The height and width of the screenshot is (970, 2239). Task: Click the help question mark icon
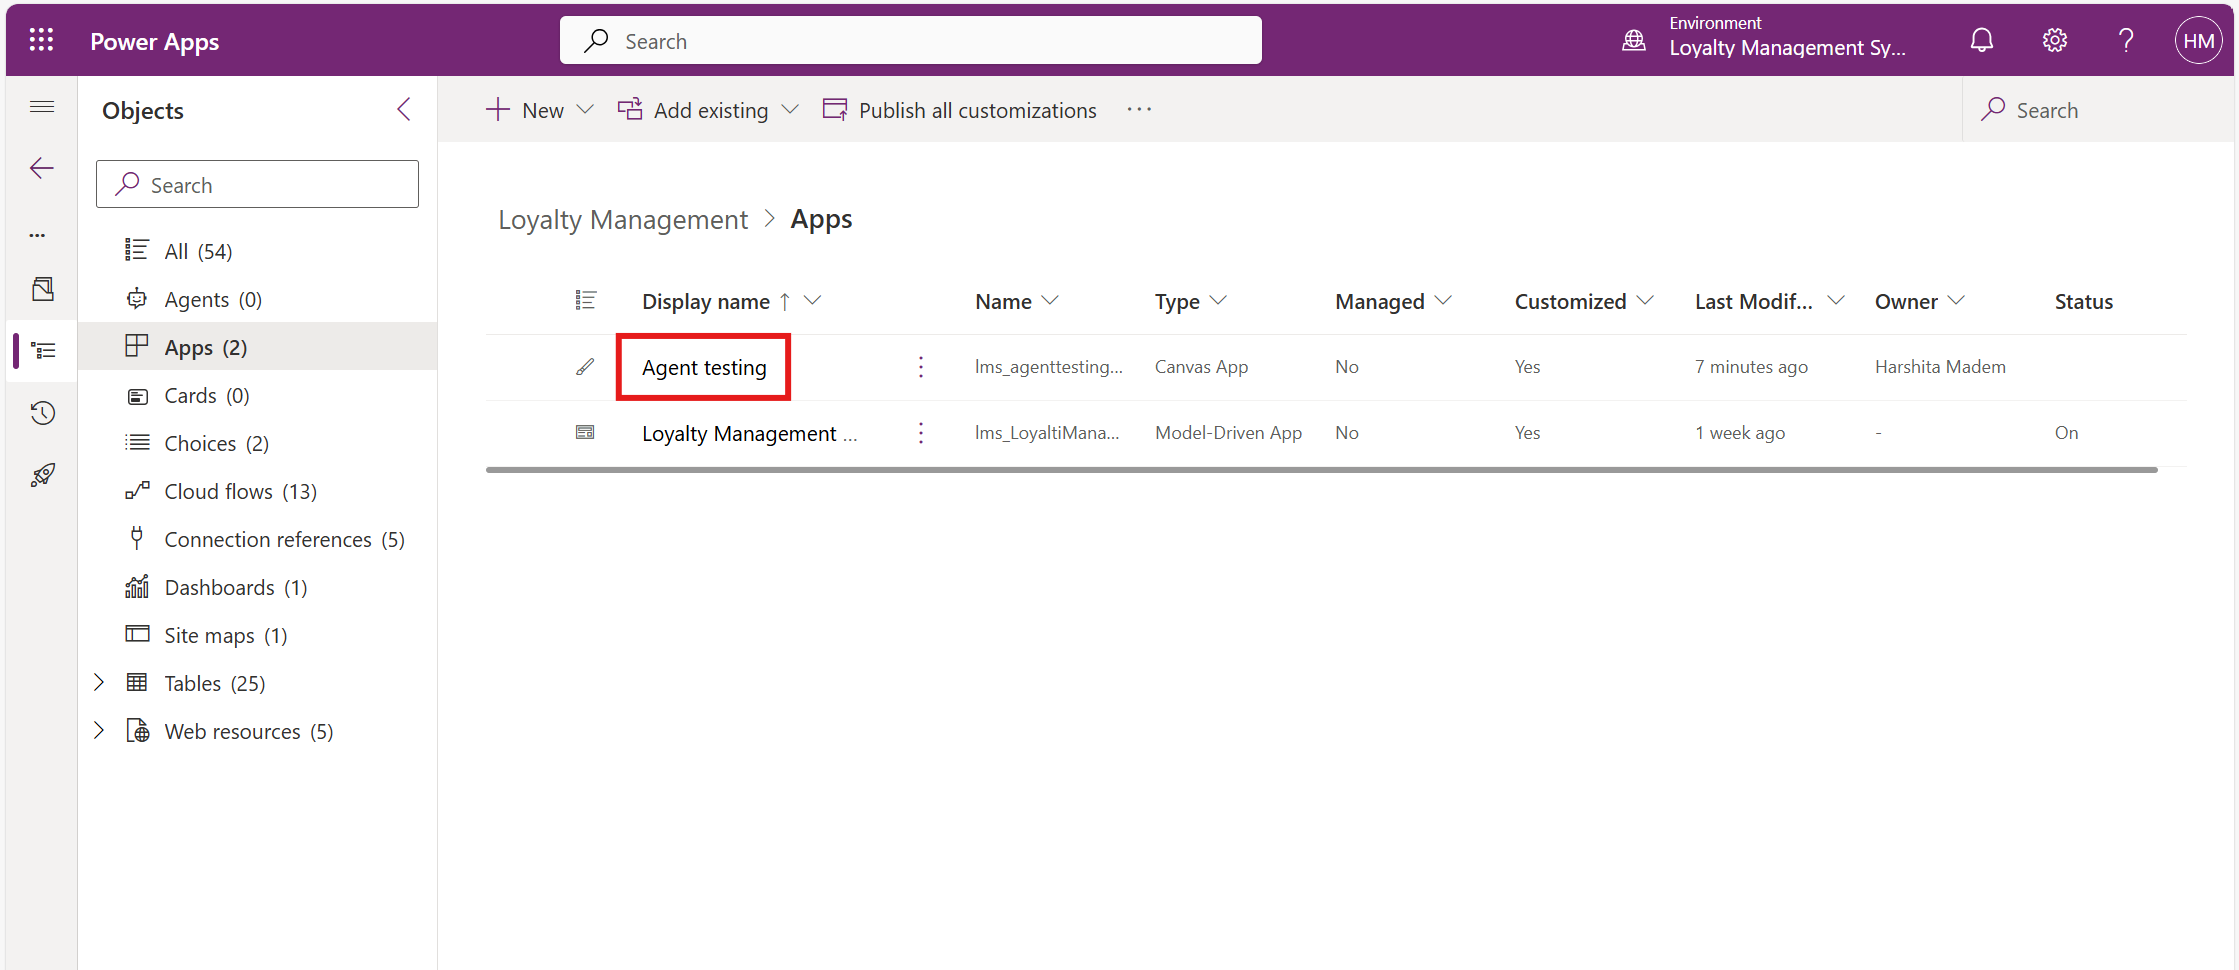coord(2126,40)
